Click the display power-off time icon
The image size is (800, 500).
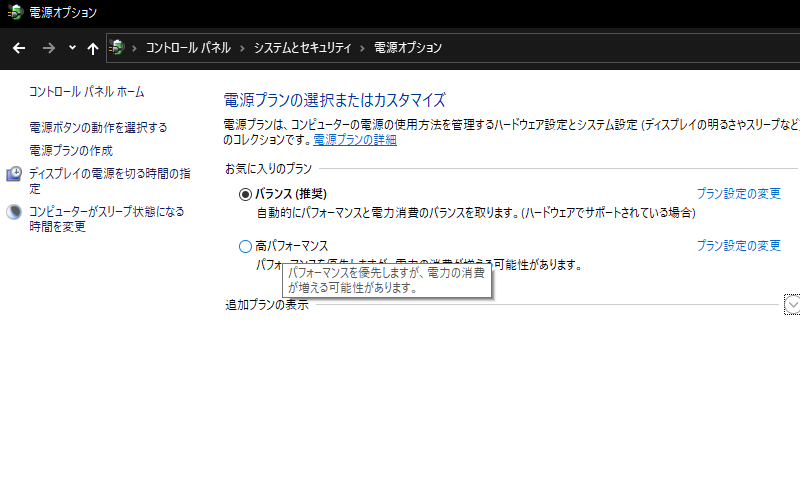coord(14,174)
